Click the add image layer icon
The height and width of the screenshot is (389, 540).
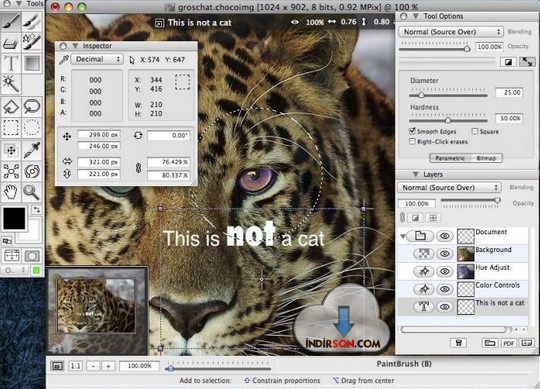tap(526, 343)
